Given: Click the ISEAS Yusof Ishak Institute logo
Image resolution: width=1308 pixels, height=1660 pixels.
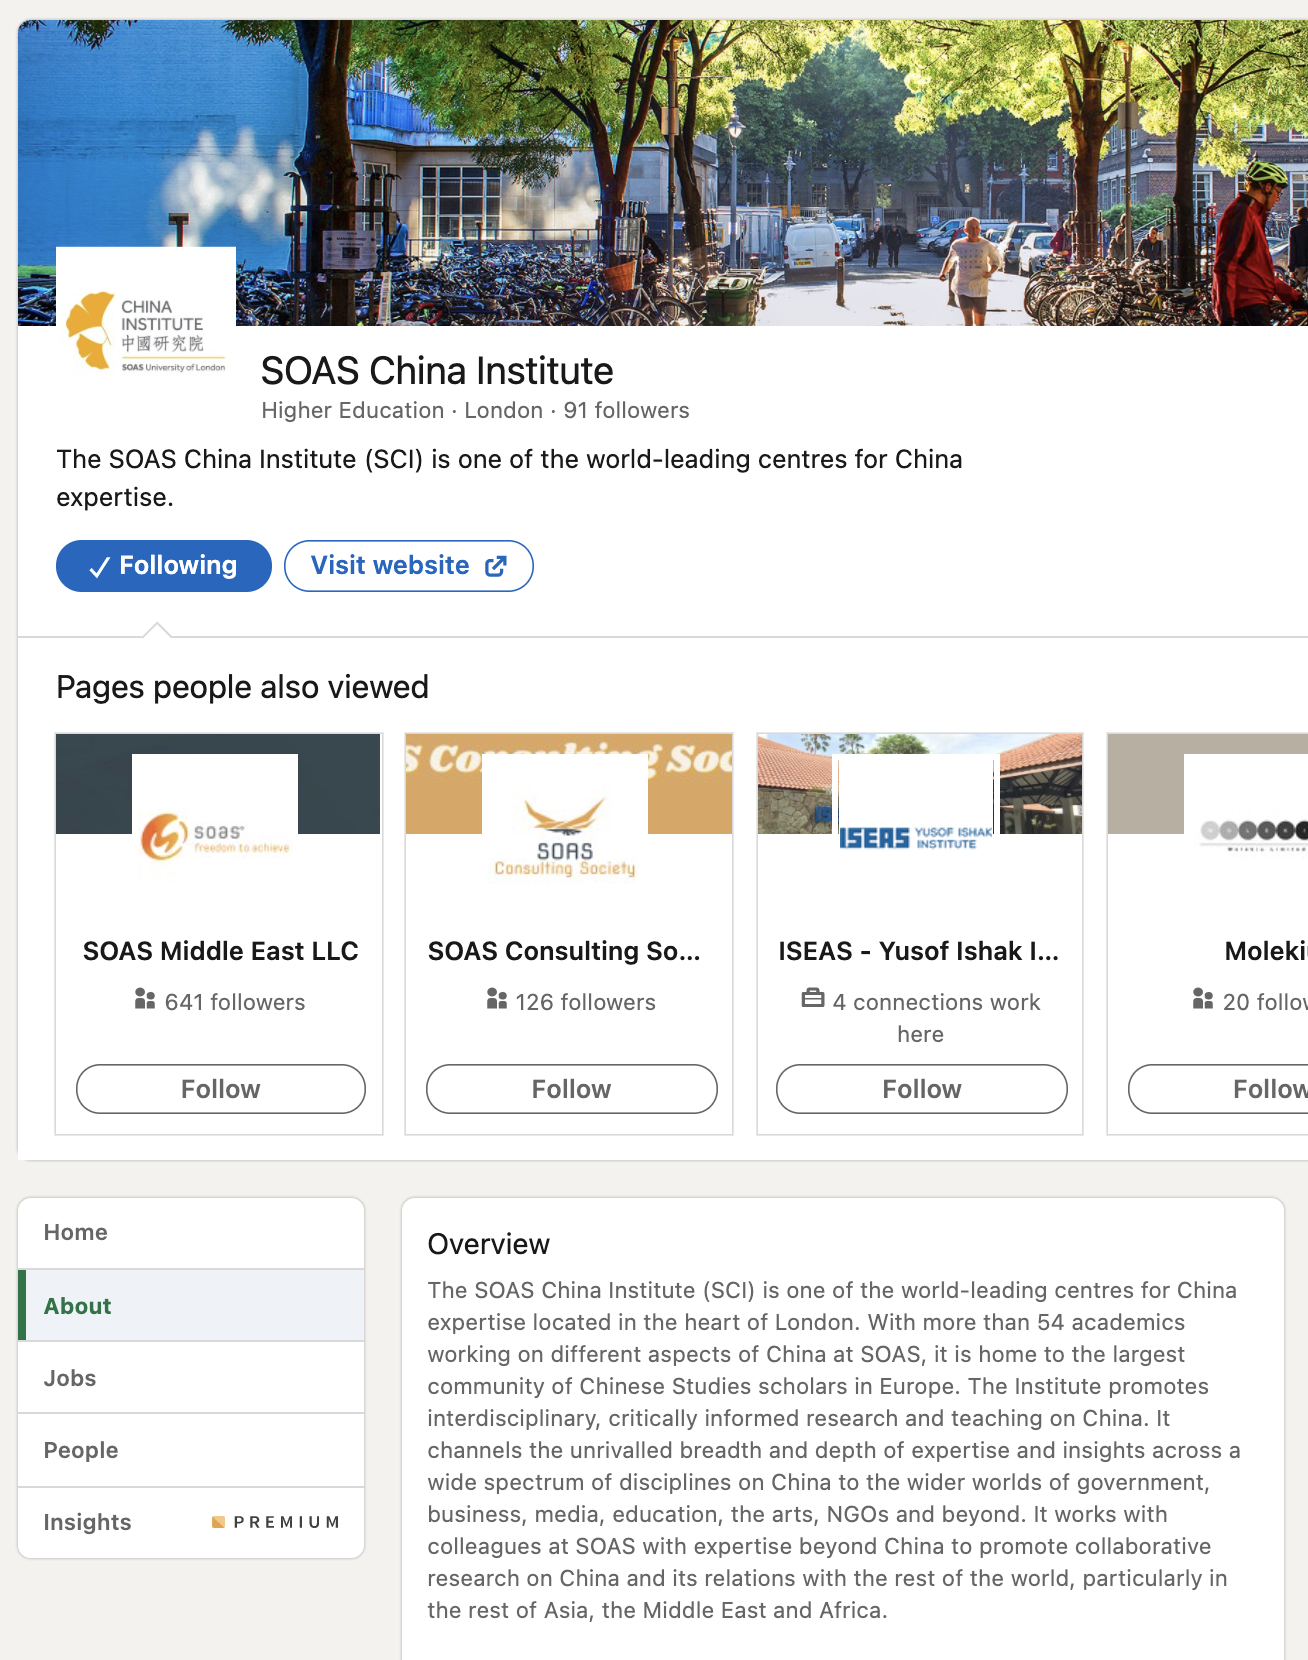Looking at the screenshot, I should tap(916, 836).
